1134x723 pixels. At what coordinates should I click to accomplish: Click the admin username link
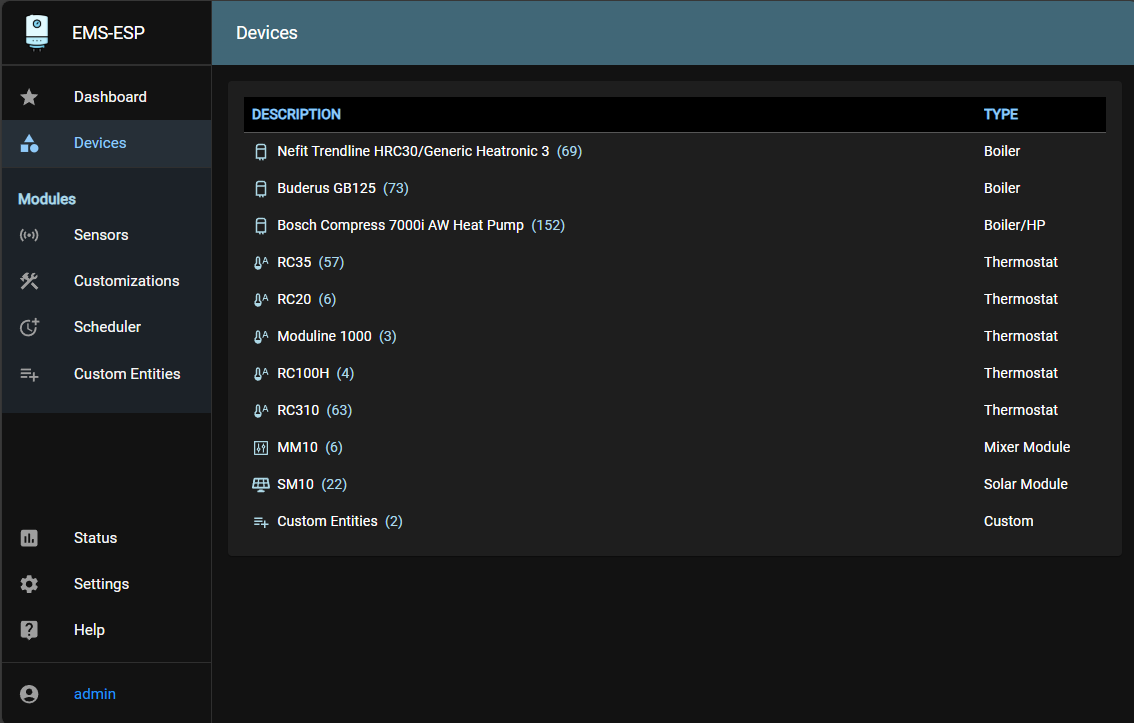[x=94, y=693]
